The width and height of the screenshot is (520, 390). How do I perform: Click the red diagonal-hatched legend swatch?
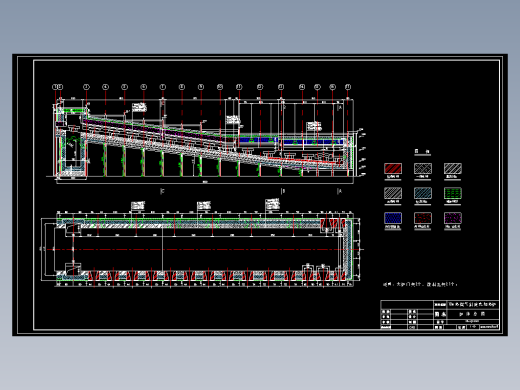point(393,168)
